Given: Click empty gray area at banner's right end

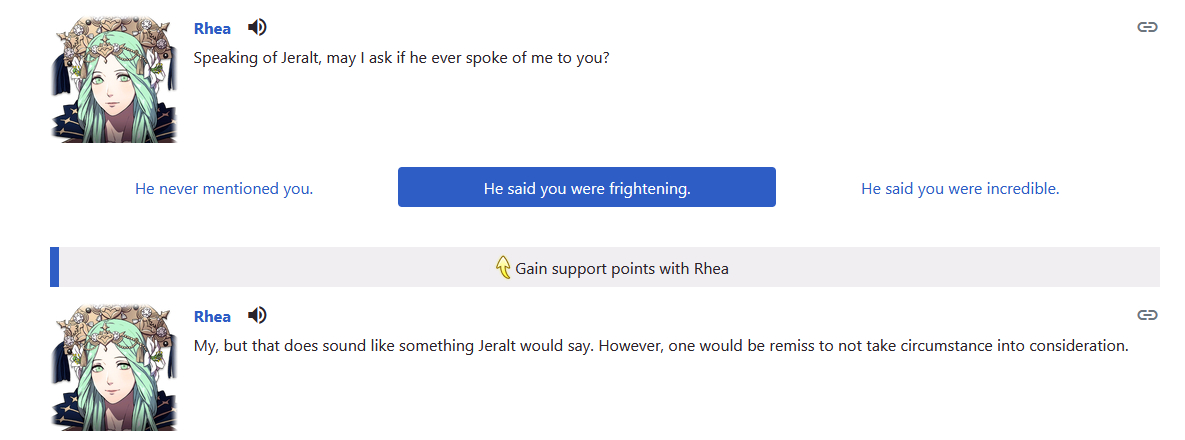Looking at the screenshot, I should click(x=1100, y=267).
